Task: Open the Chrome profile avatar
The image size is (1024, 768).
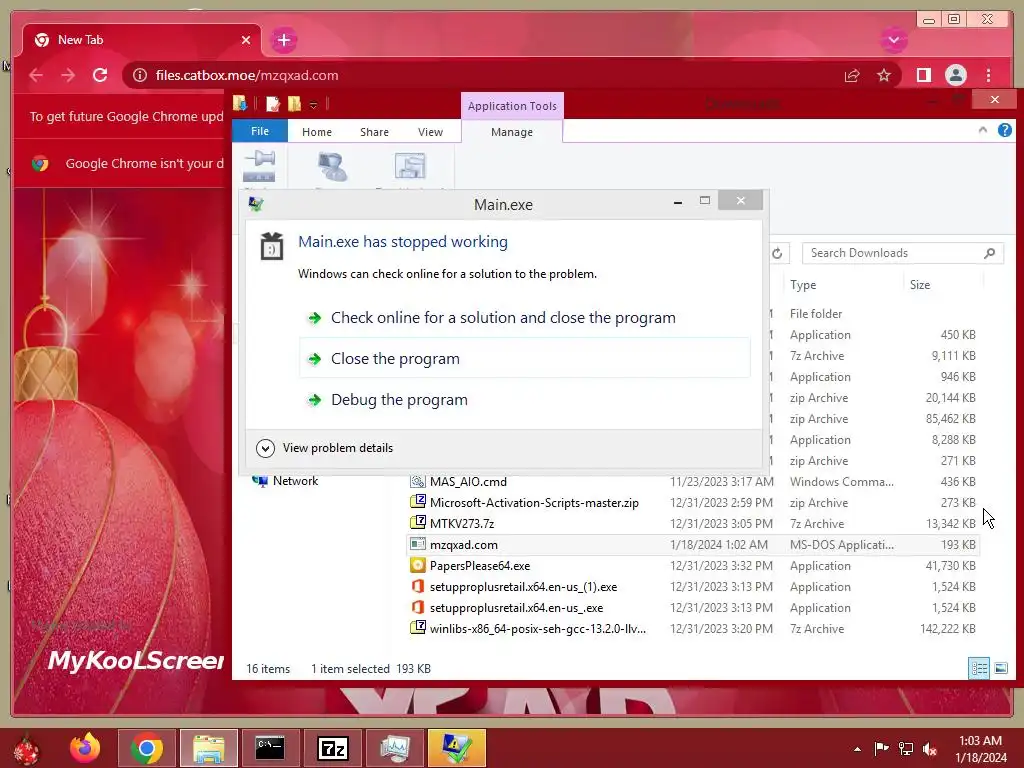Action: (x=955, y=75)
